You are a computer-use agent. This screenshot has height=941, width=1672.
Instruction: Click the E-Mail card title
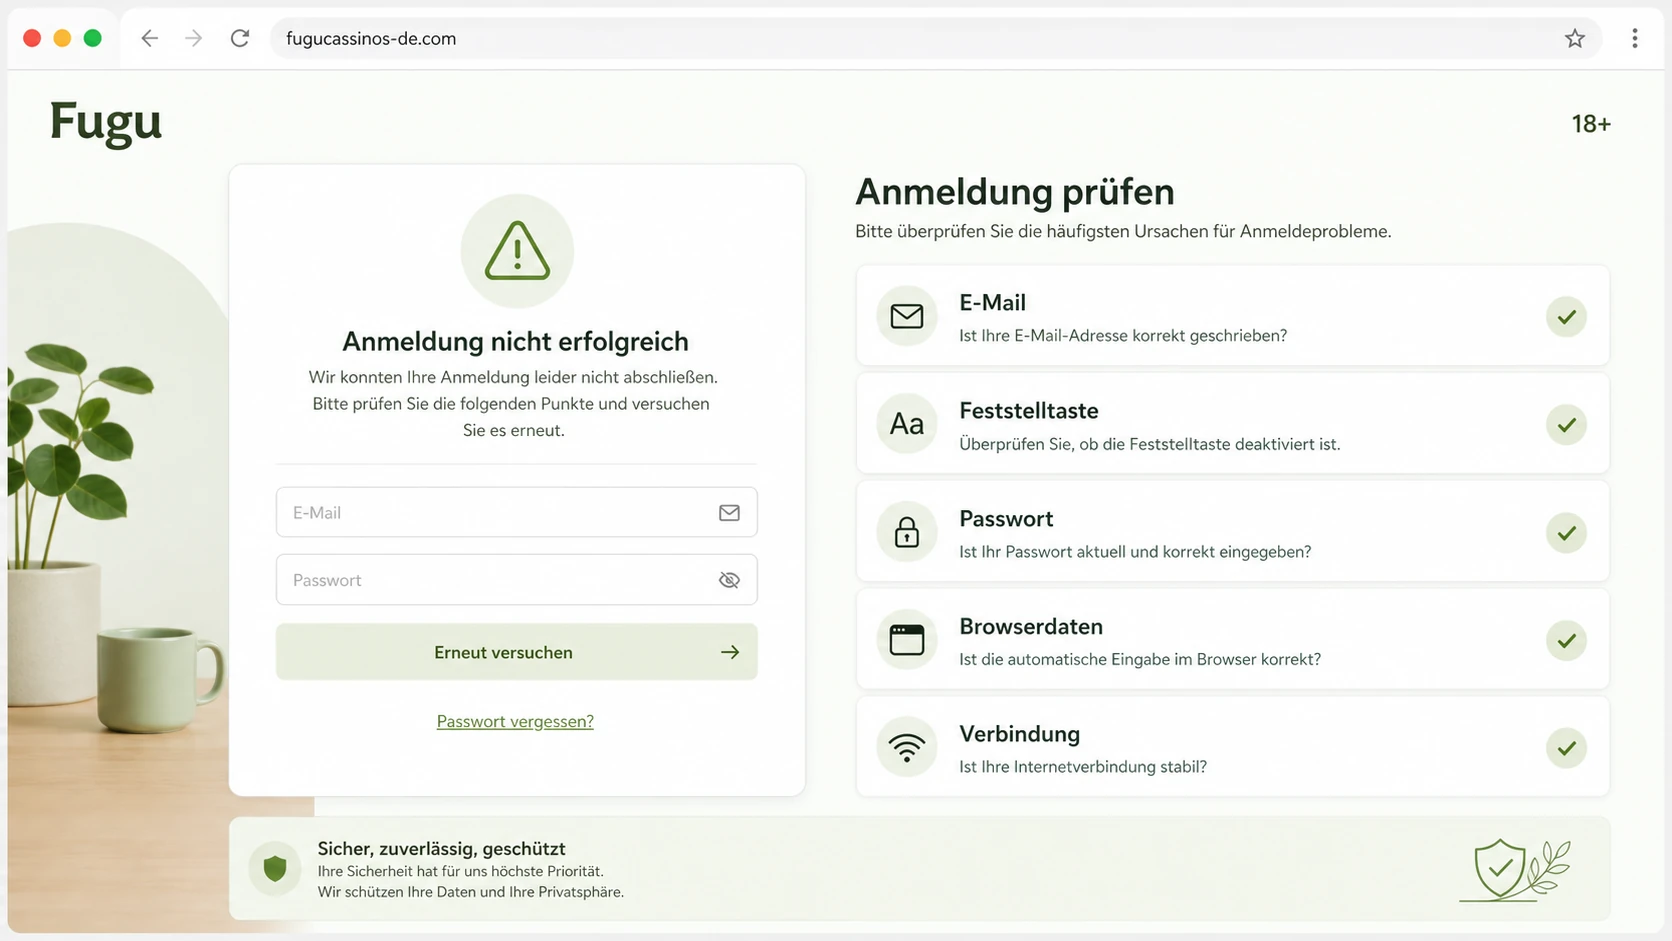coord(992,302)
